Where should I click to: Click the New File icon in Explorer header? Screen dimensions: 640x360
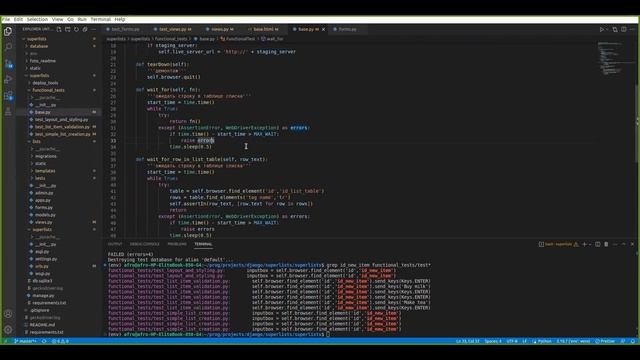coord(59,29)
